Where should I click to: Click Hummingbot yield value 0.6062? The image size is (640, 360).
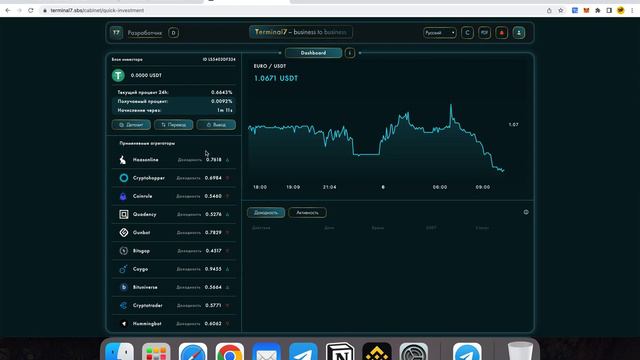[213, 324]
